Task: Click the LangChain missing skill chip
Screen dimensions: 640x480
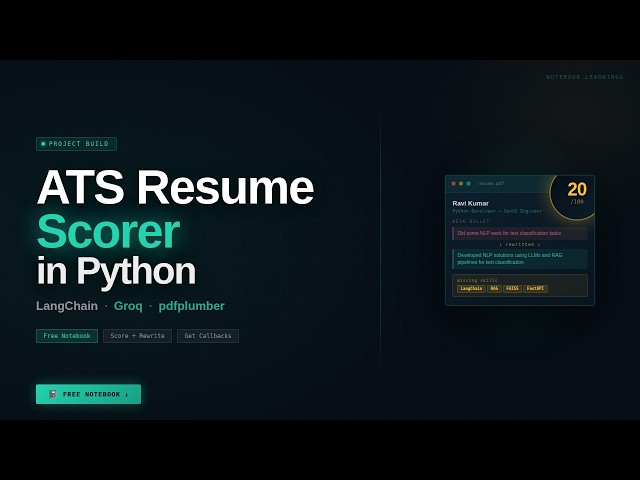Action: (471, 289)
